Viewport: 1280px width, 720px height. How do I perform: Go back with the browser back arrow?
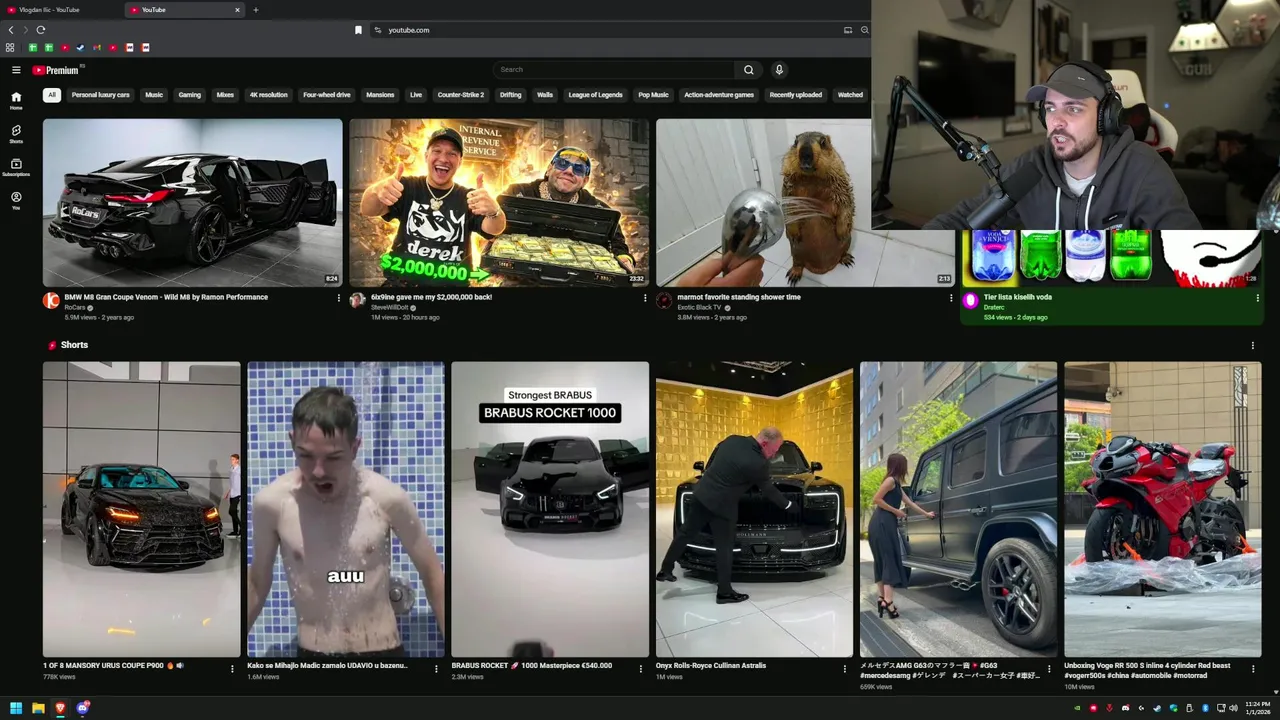click(x=11, y=30)
